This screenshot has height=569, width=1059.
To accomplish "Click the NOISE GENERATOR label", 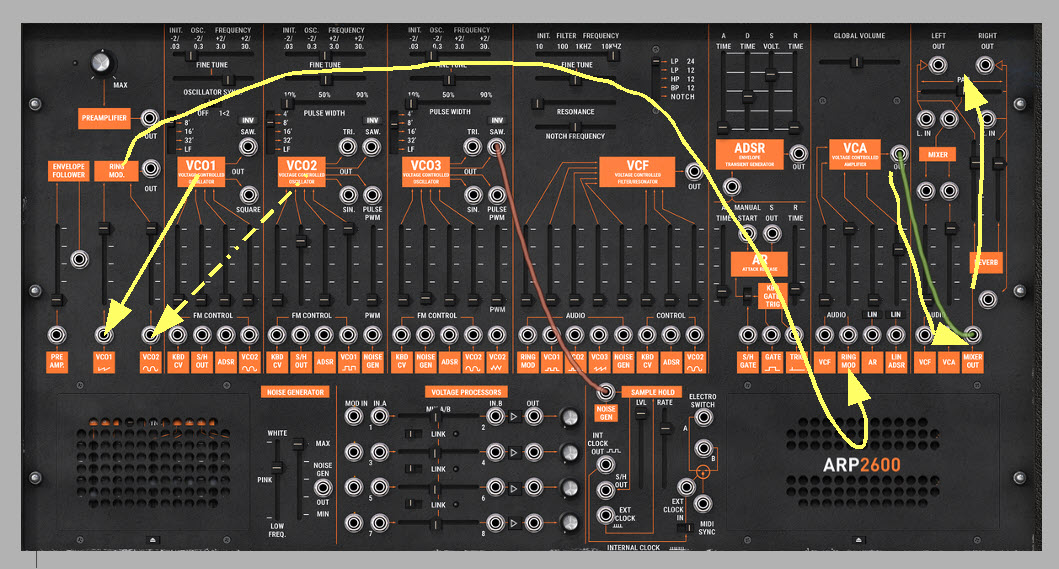I will (x=295, y=392).
